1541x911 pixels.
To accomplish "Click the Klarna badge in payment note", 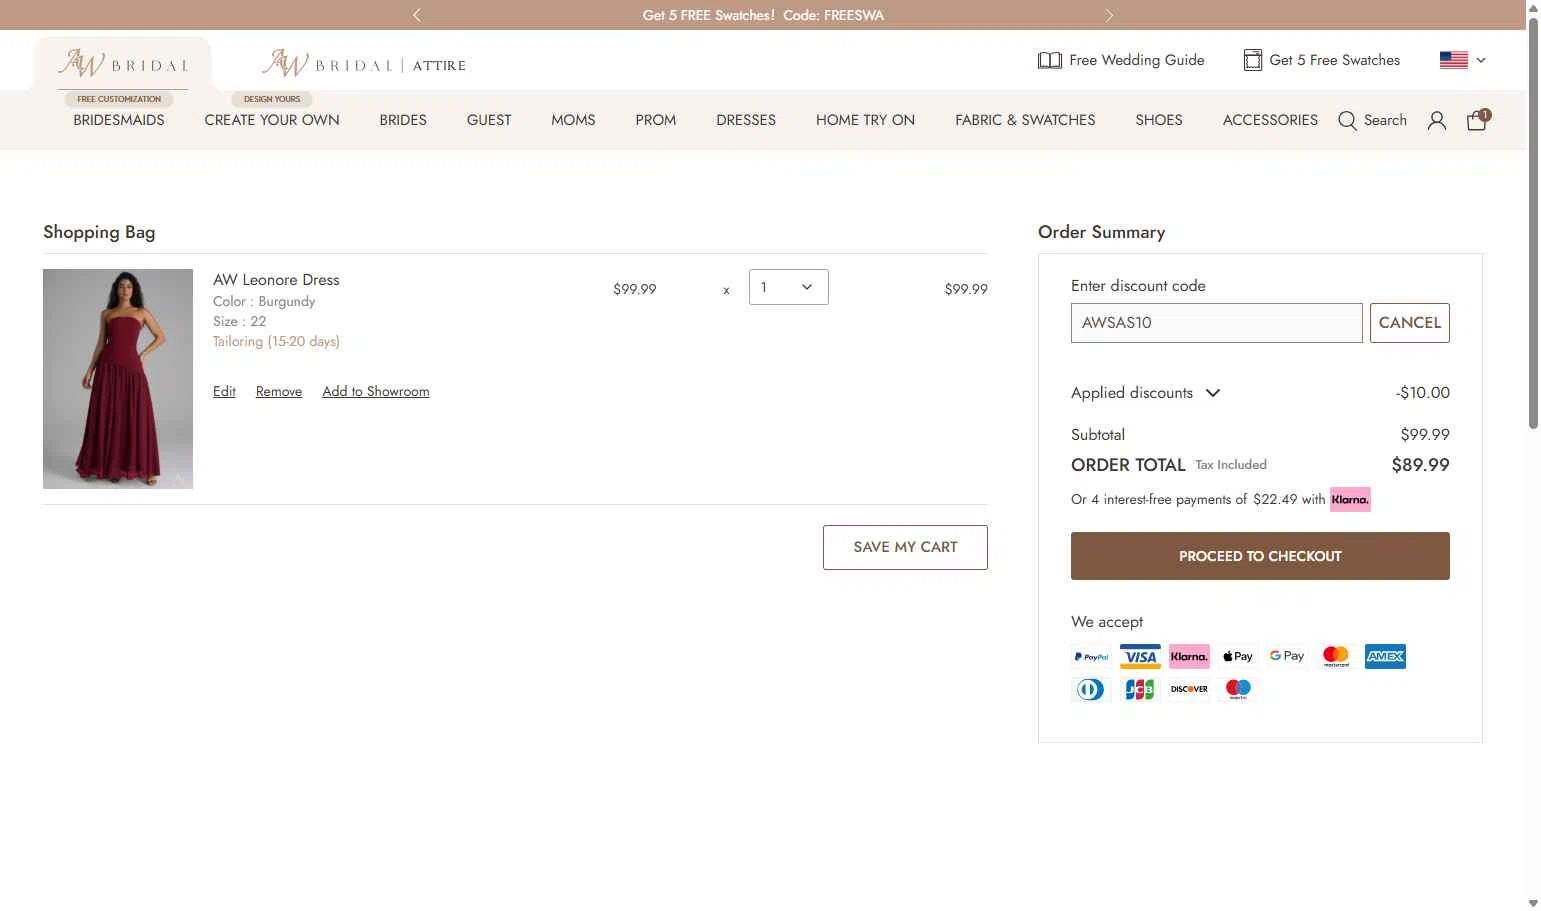I will coord(1350,499).
